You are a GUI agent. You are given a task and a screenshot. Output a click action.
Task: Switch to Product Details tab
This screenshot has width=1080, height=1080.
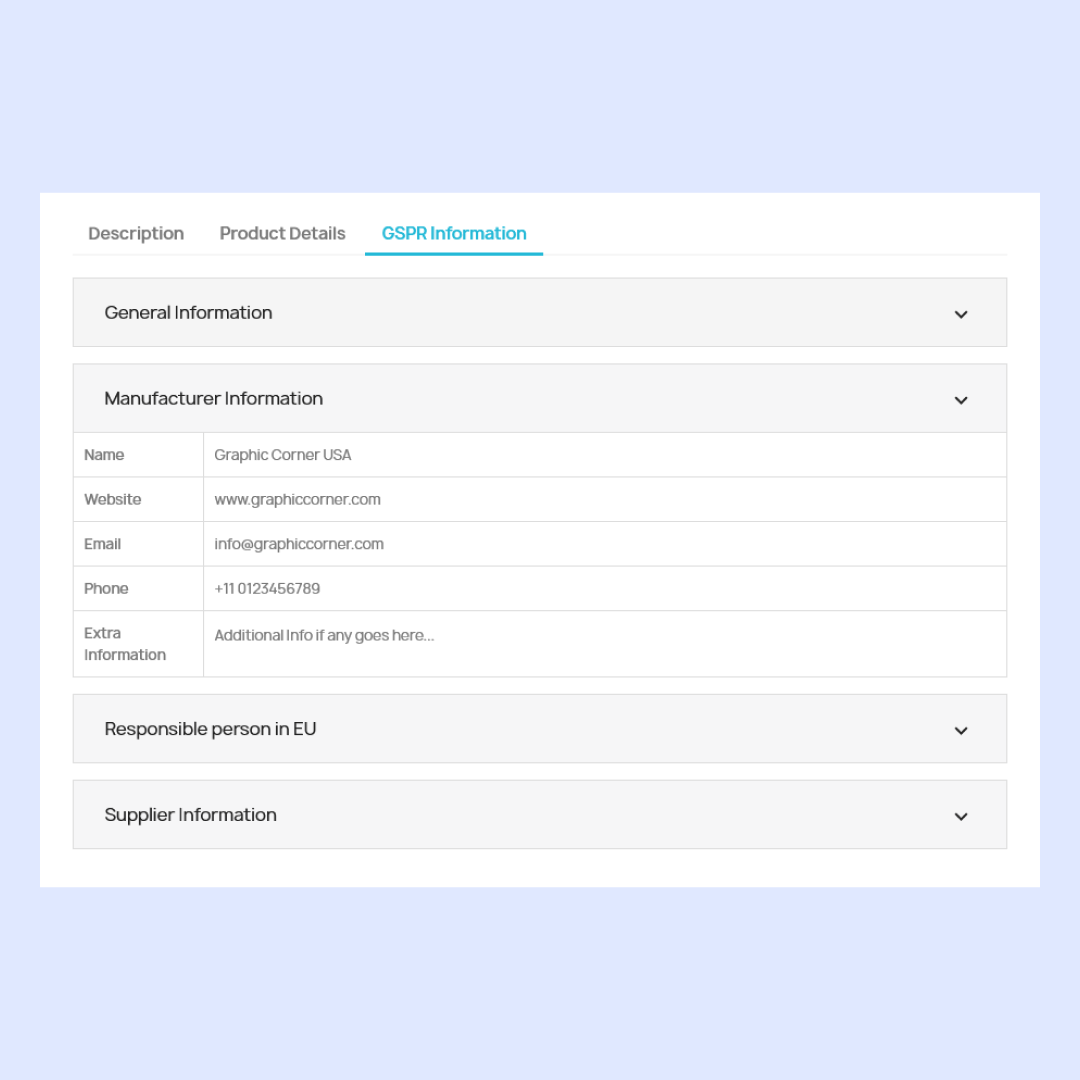282,234
